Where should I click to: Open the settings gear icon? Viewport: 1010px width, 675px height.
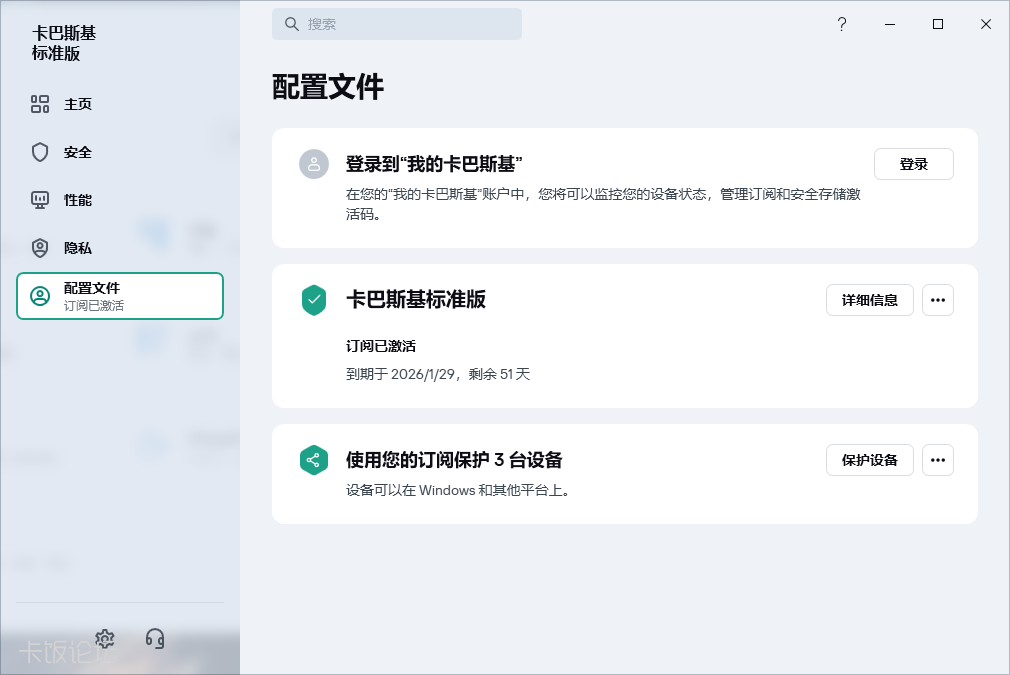[105, 639]
